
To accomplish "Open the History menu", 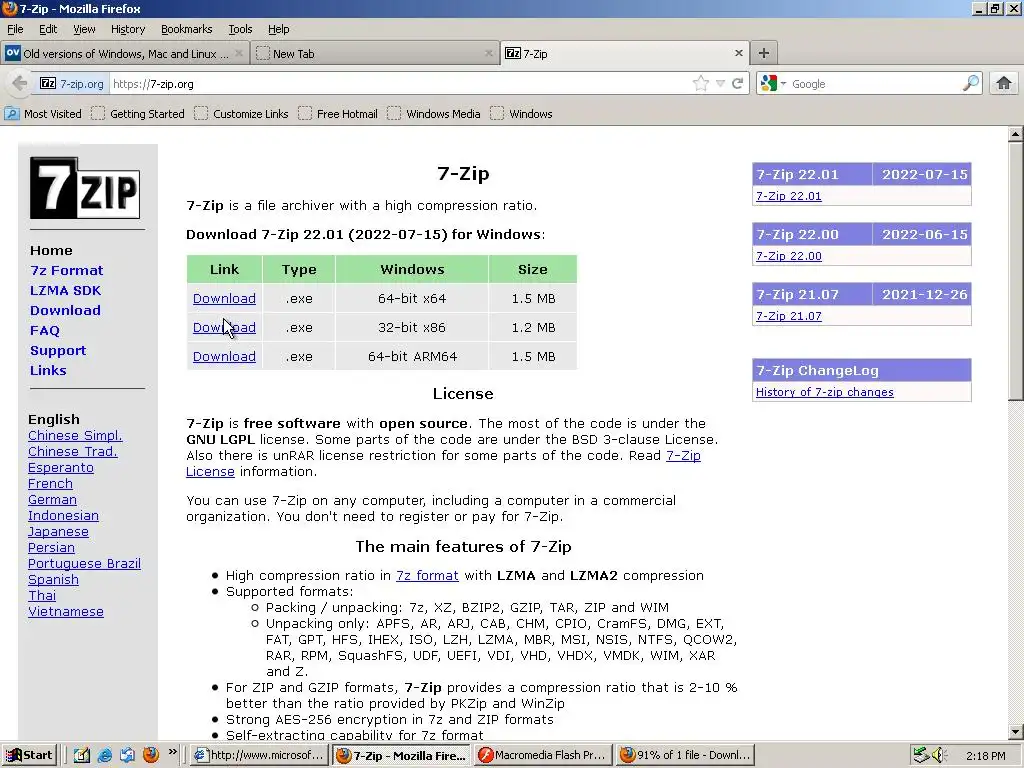I will click(128, 29).
